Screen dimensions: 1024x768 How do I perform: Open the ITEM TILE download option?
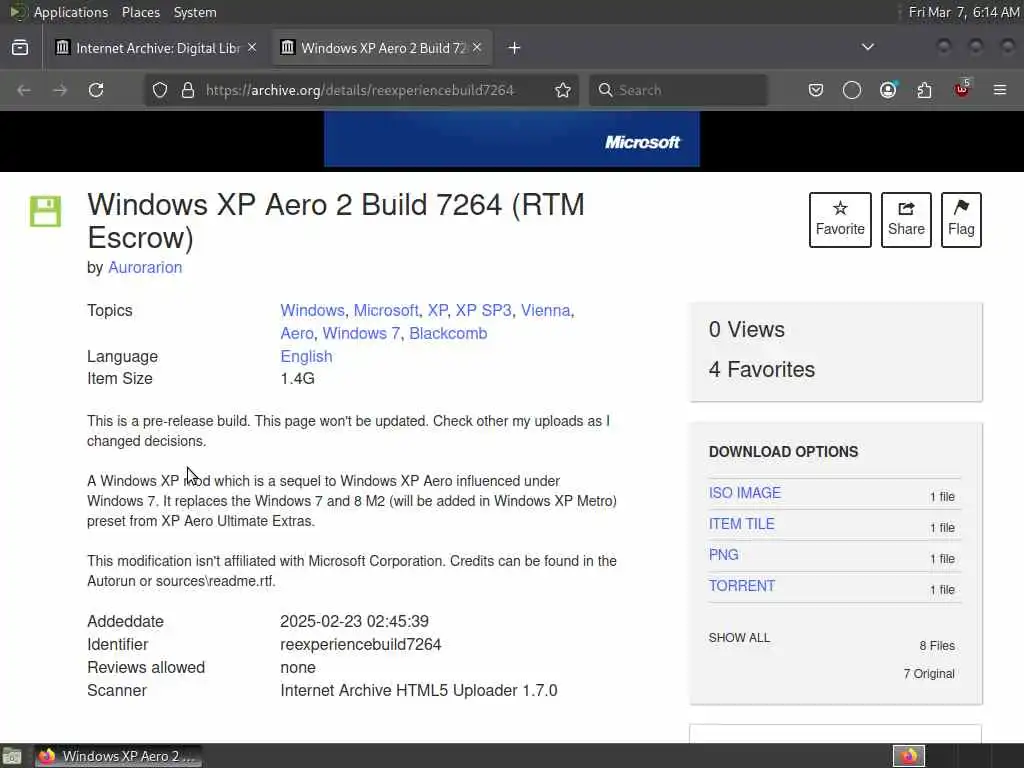tap(741, 524)
